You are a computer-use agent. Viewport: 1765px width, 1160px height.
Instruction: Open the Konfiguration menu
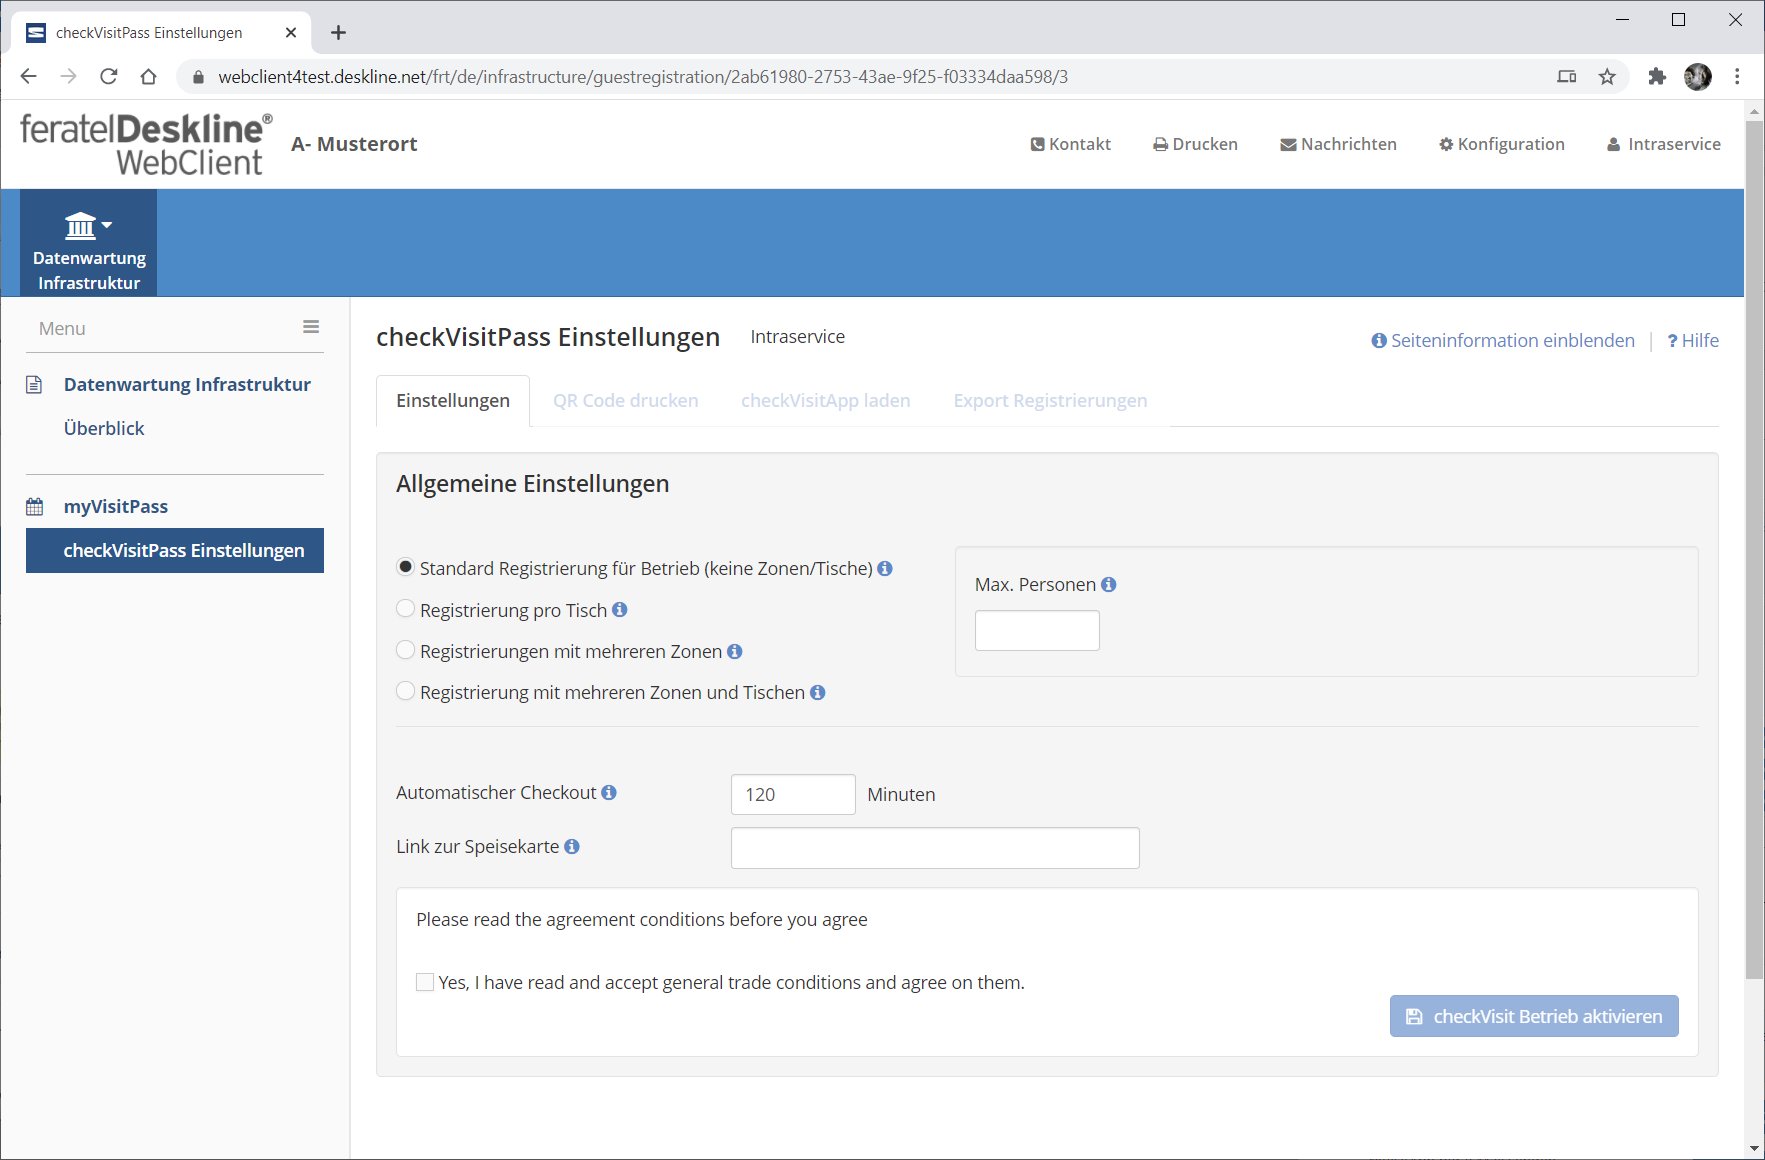tap(1501, 144)
